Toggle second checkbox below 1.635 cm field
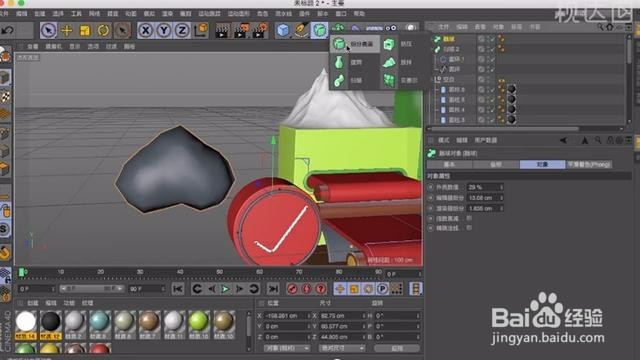The image size is (640, 360). click(469, 228)
